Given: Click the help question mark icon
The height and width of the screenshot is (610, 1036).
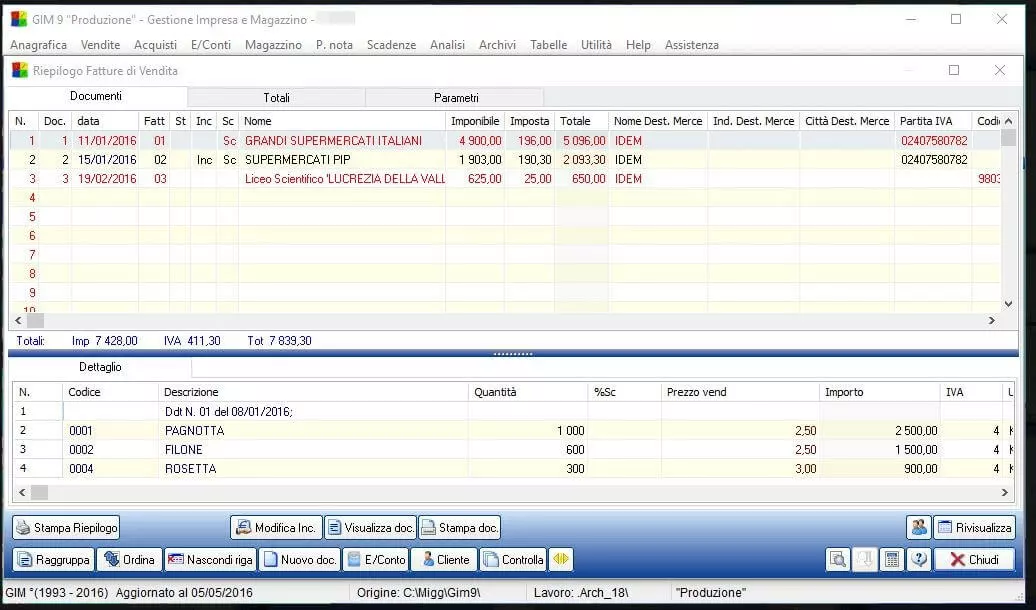Looking at the screenshot, I should point(918,560).
